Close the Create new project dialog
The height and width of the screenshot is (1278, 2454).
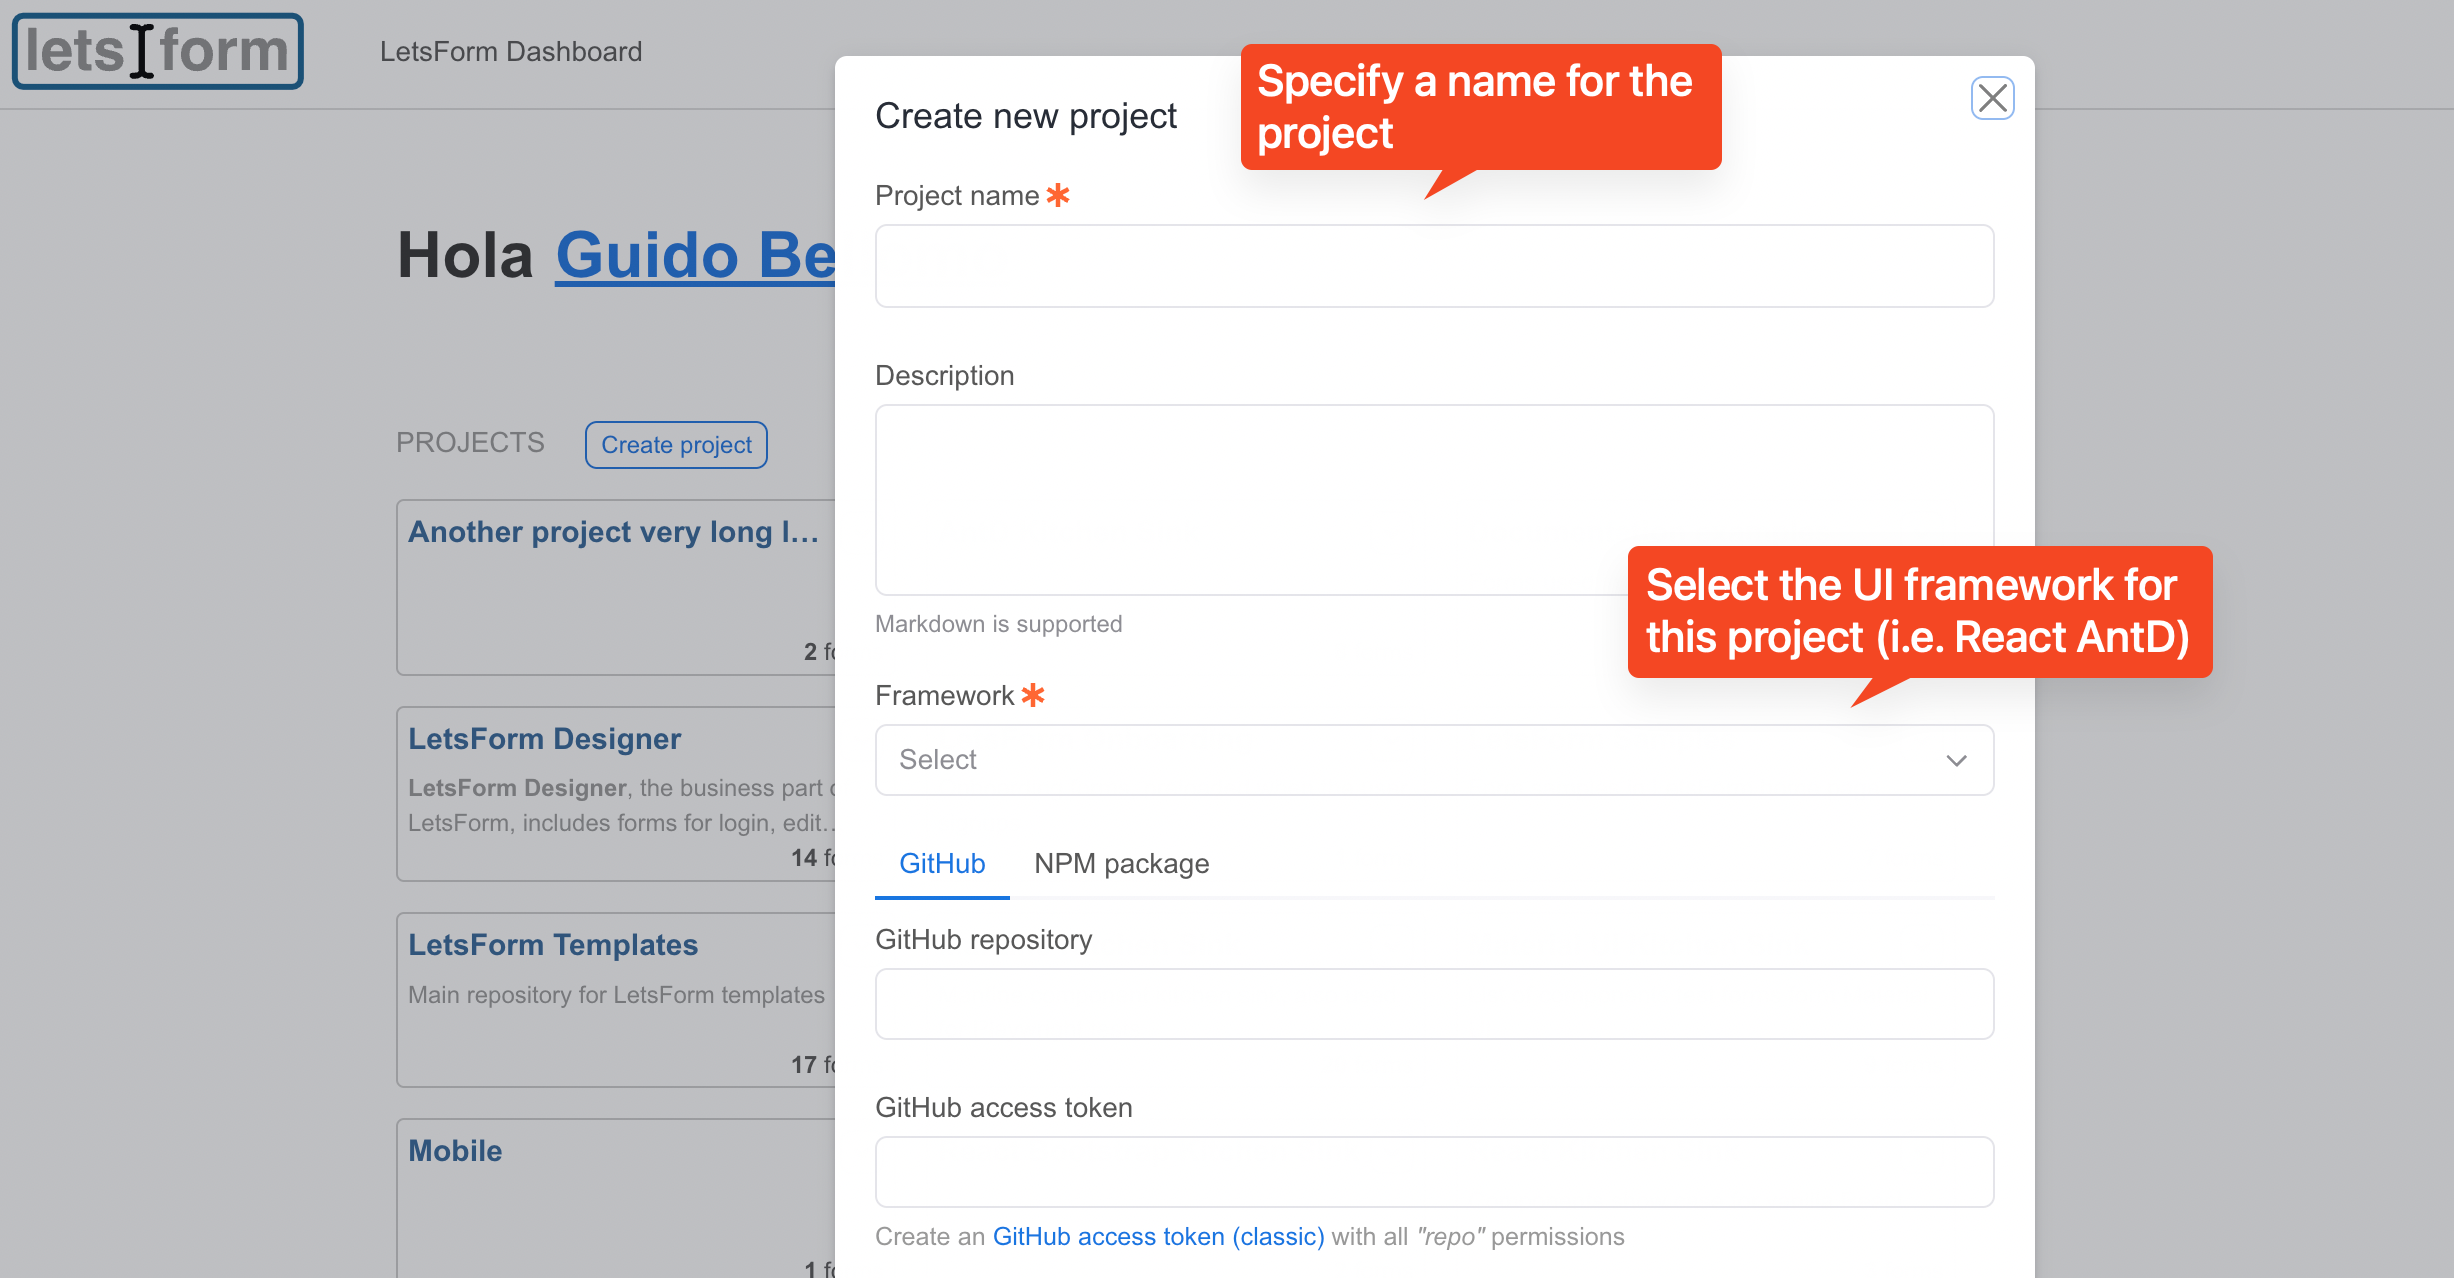[1992, 98]
